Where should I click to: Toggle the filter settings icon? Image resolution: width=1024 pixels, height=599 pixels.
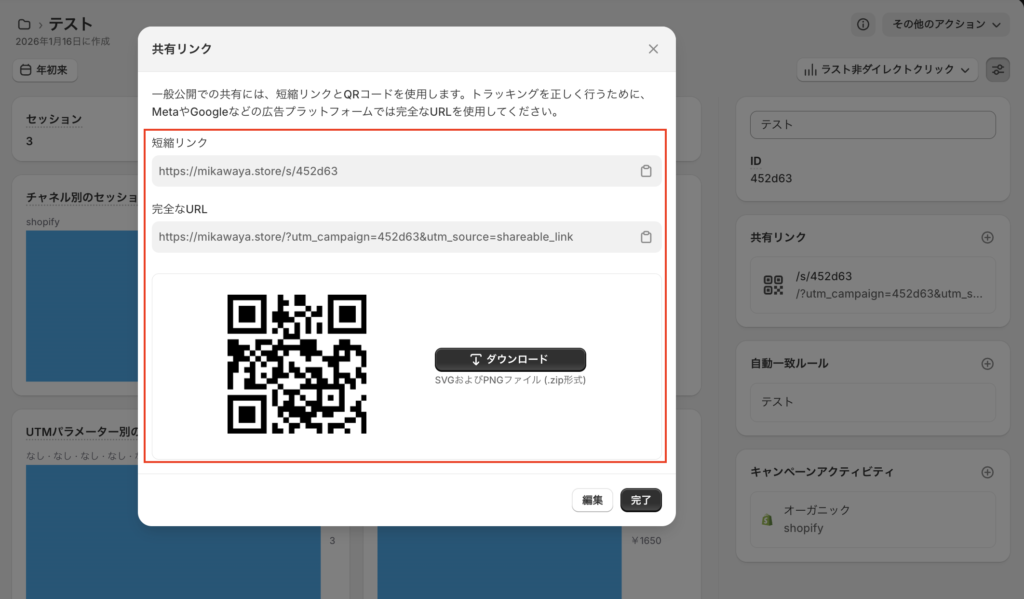[997, 70]
